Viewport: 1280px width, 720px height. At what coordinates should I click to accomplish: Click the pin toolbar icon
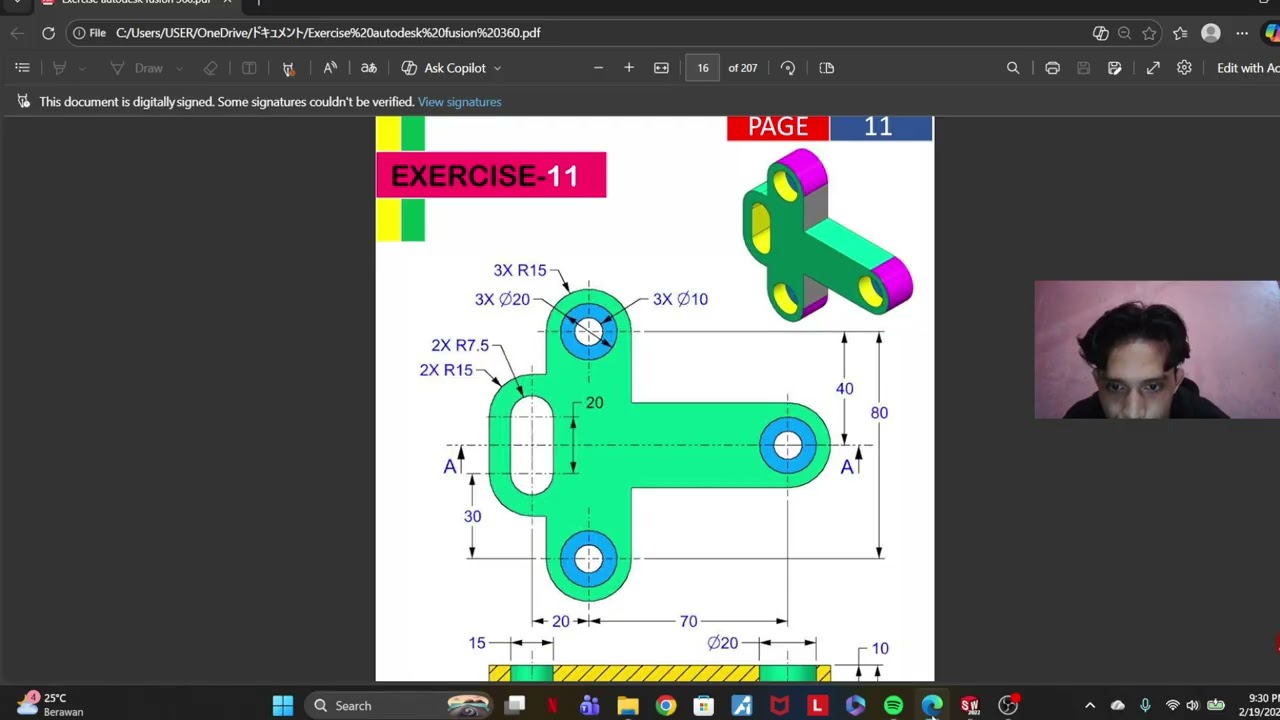[288, 68]
